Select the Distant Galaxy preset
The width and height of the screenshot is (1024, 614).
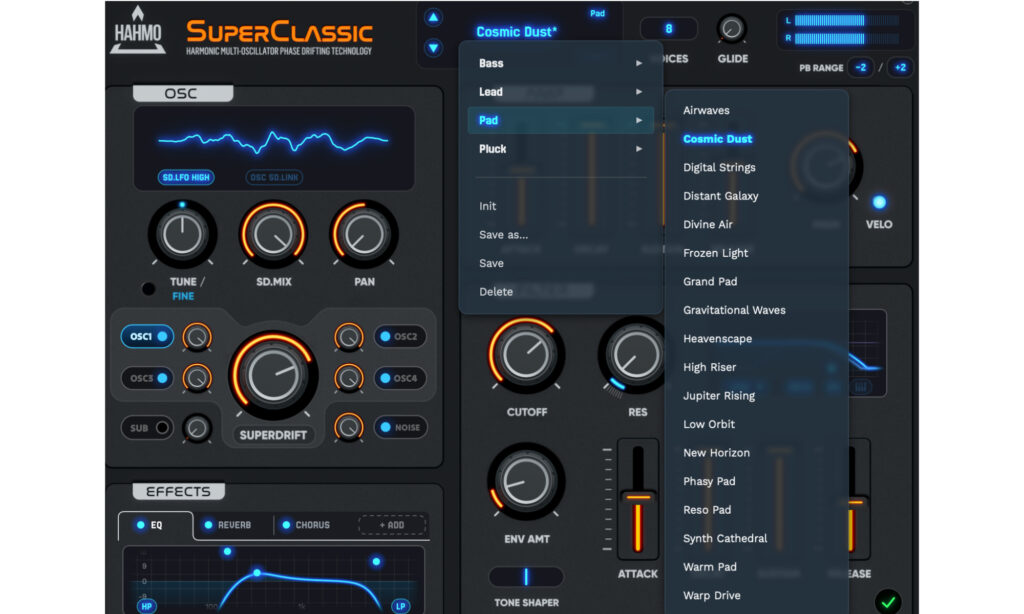point(720,196)
